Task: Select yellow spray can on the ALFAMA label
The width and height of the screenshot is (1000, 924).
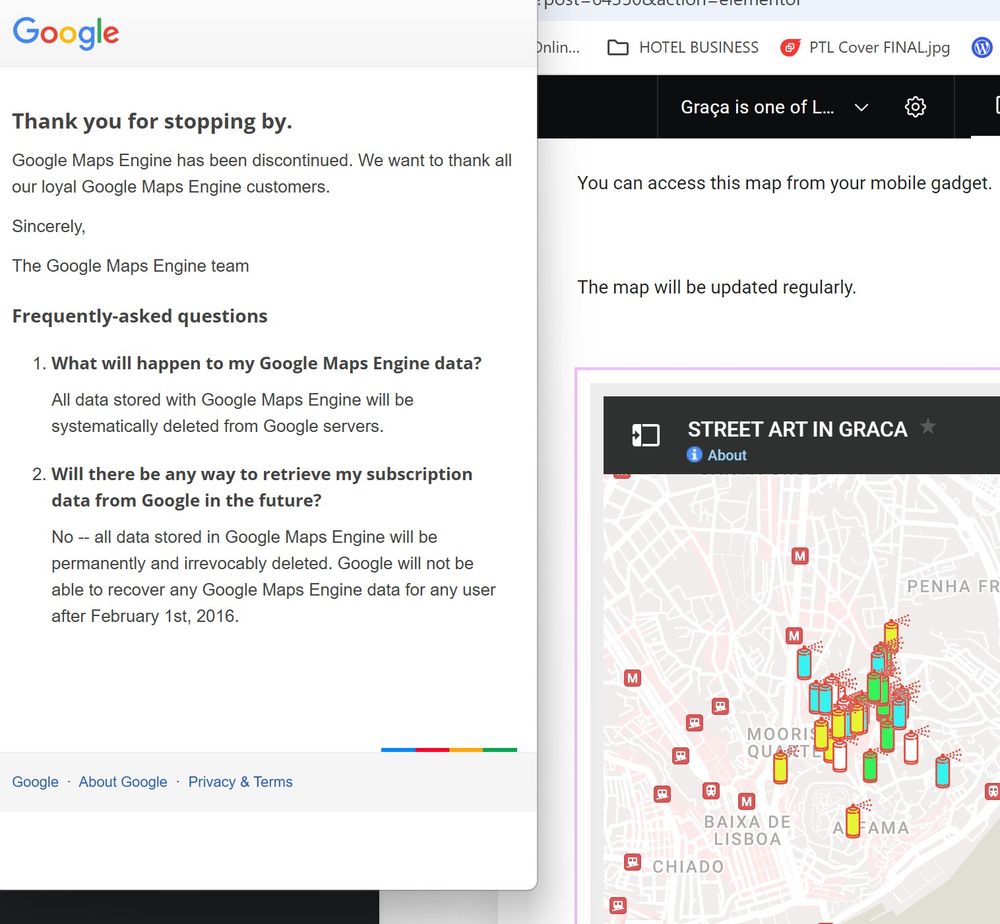Action: pos(853,821)
